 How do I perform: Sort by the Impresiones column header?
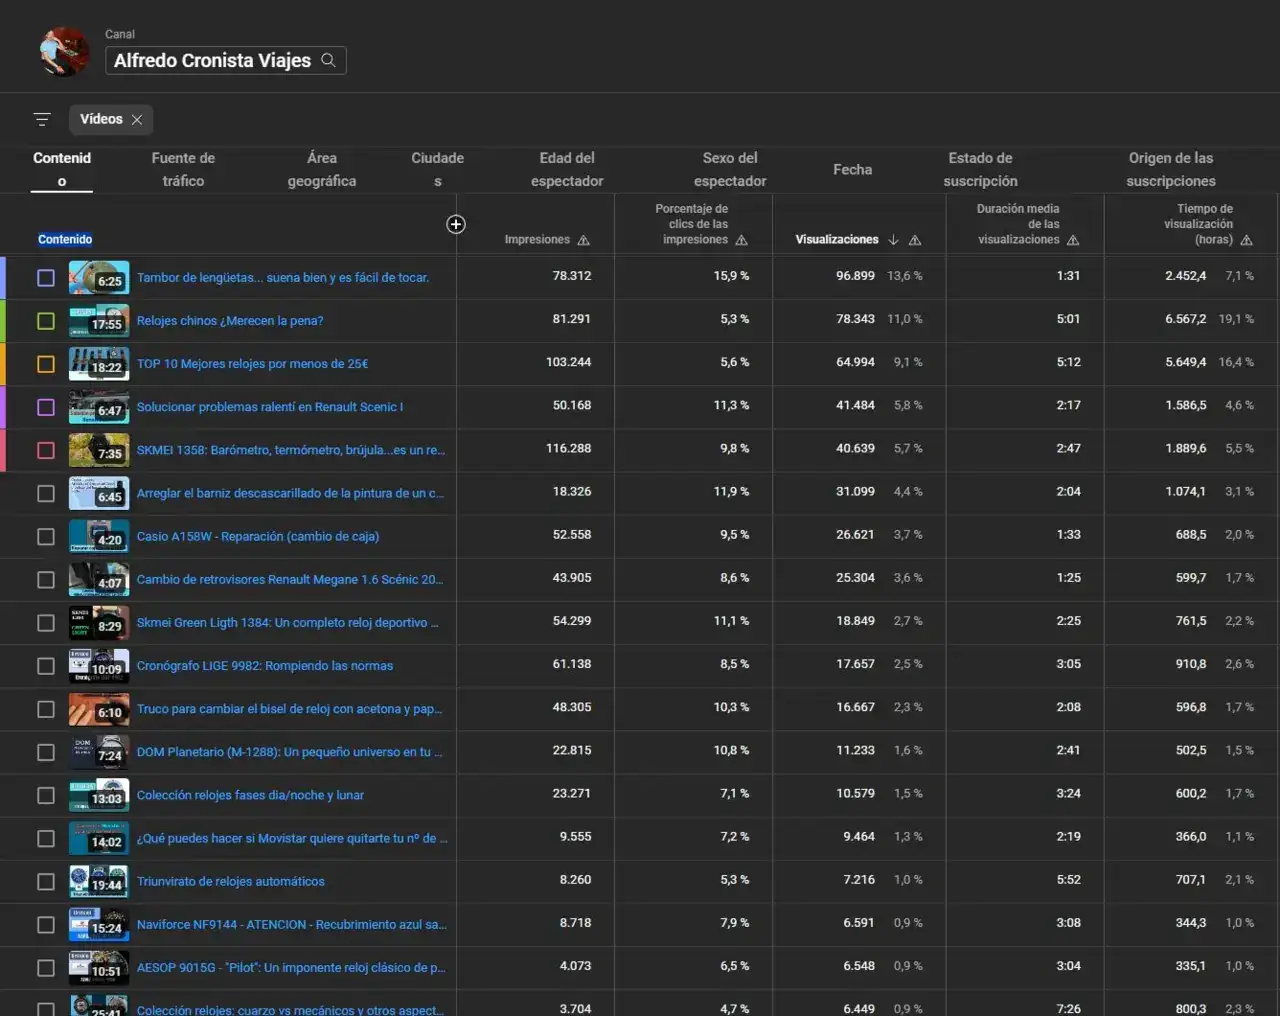coord(537,240)
